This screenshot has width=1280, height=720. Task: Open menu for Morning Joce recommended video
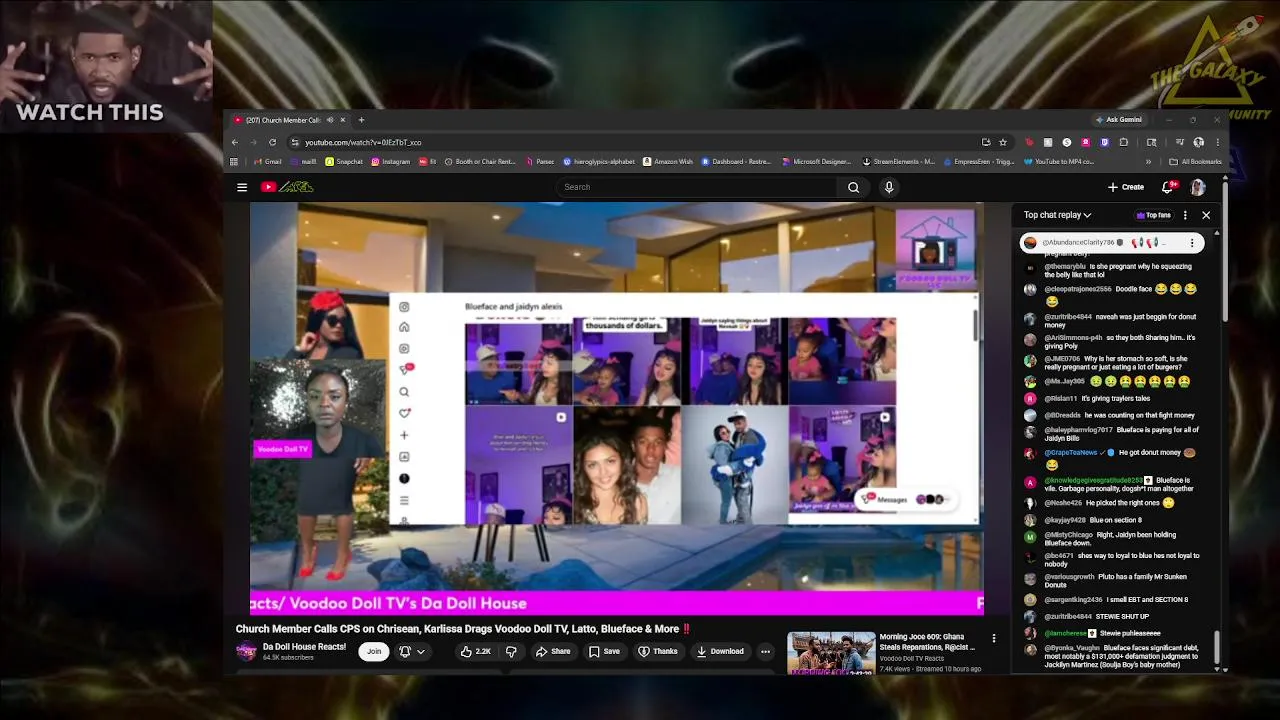pyautogui.click(x=993, y=638)
